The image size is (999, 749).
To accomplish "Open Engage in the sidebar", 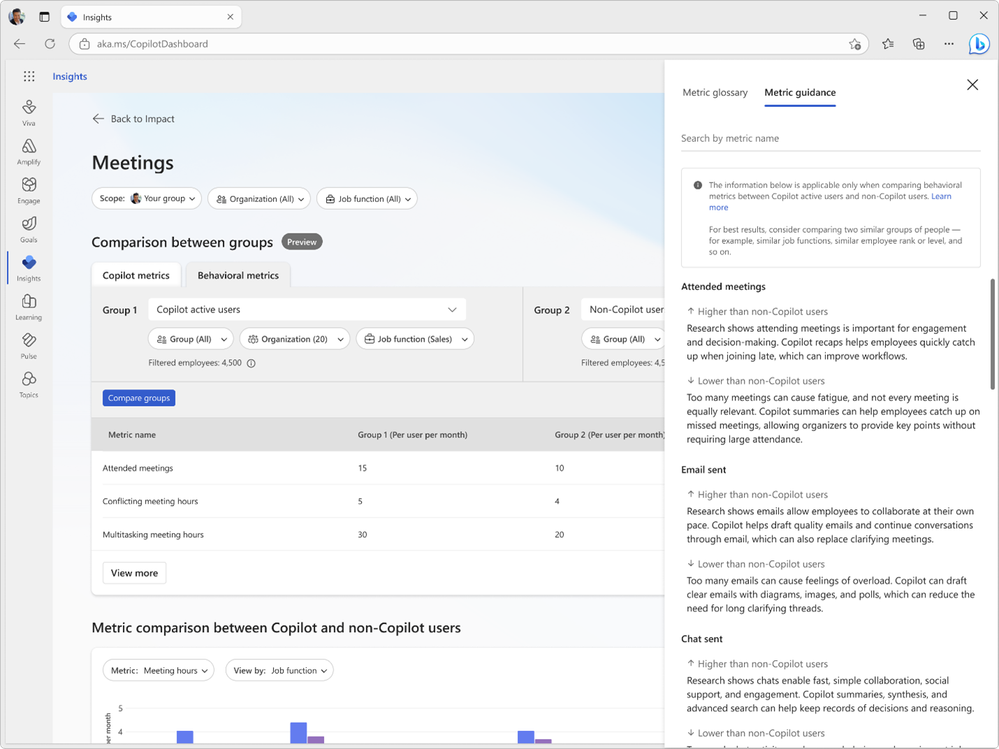I will point(29,190).
